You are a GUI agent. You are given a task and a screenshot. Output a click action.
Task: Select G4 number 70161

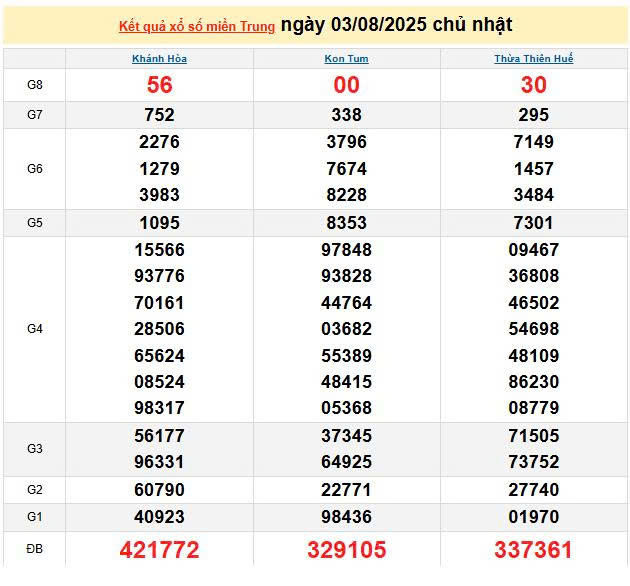[160, 303]
